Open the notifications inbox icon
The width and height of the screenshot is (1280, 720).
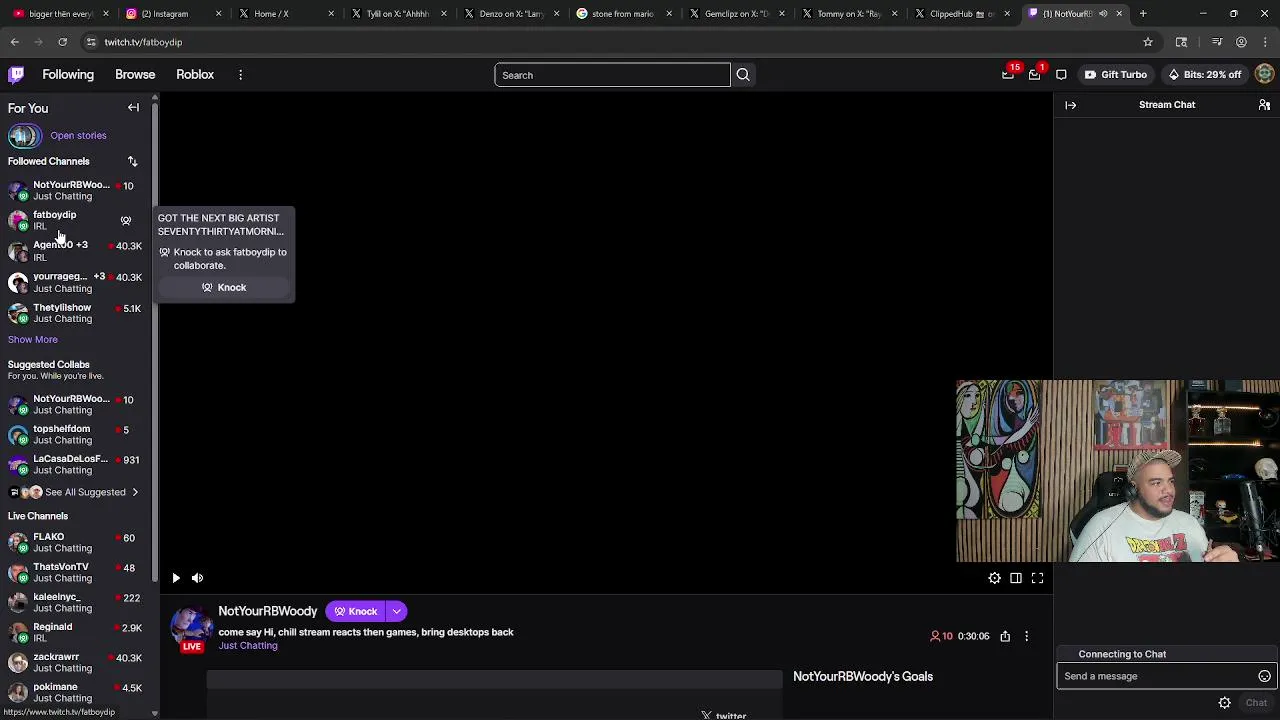point(1034,75)
